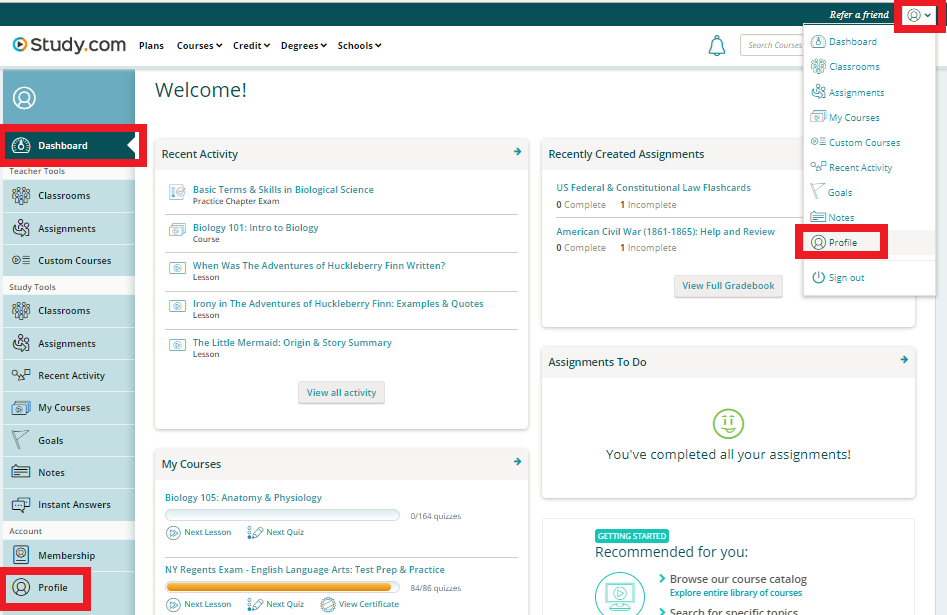The height and width of the screenshot is (615, 947).
Task: Click the Recent Activity panel arrow icon
Action: (x=517, y=152)
